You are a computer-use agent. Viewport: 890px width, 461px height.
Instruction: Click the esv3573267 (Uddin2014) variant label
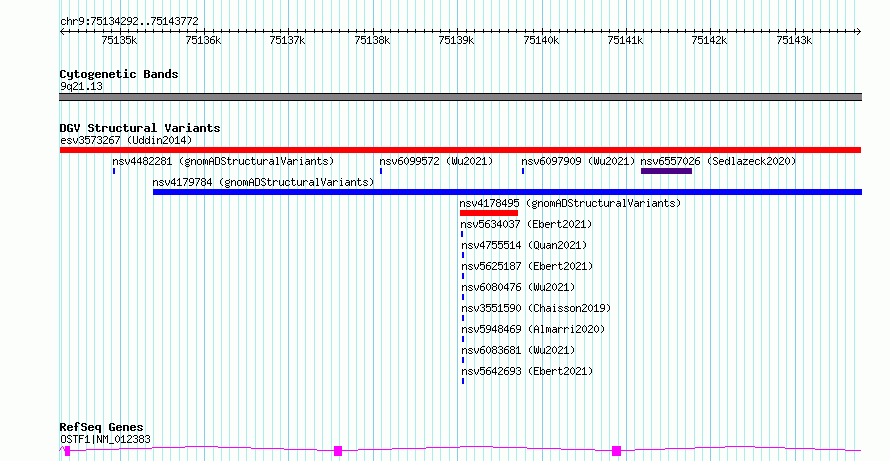click(126, 140)
